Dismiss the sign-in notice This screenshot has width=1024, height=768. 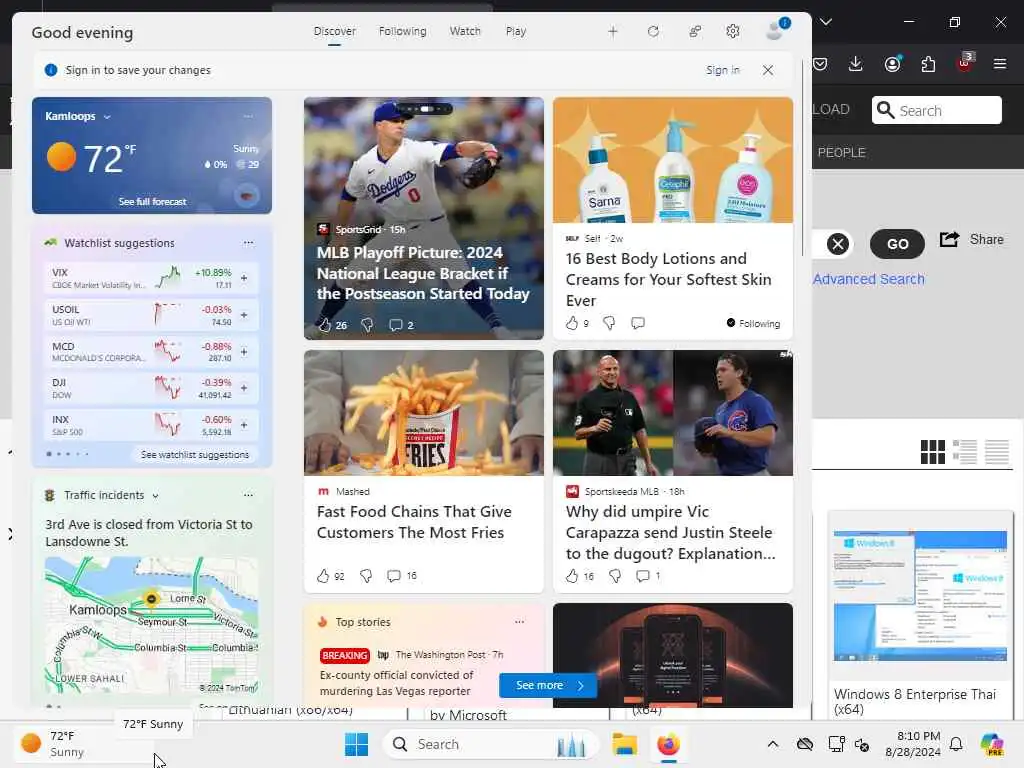pyautogui.click(x=768, y=70)
